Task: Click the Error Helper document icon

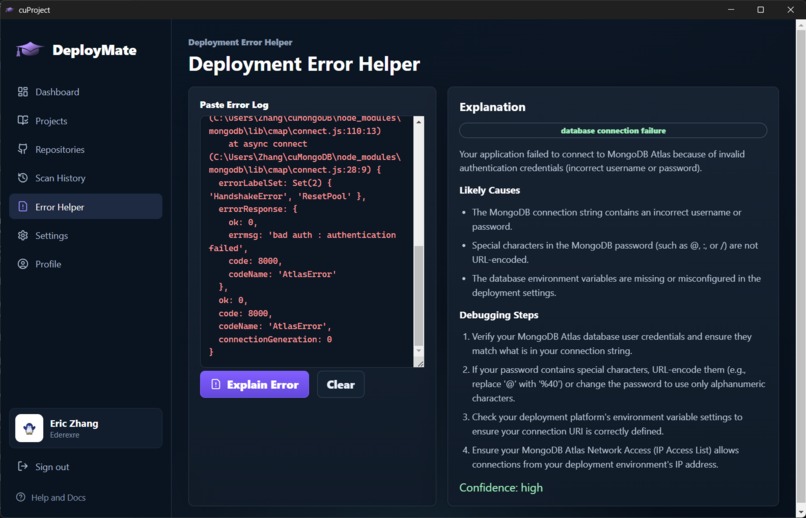Action: 23,207
